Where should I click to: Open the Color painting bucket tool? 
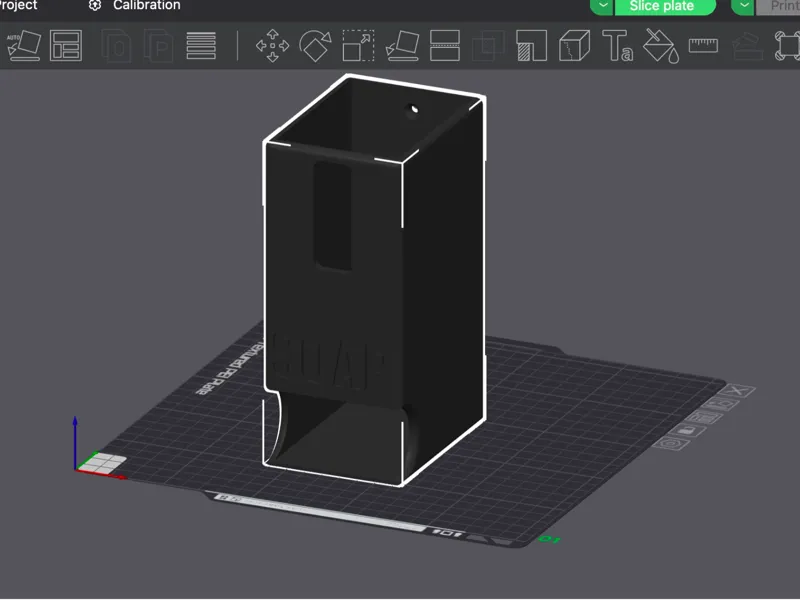pos(661,45)
